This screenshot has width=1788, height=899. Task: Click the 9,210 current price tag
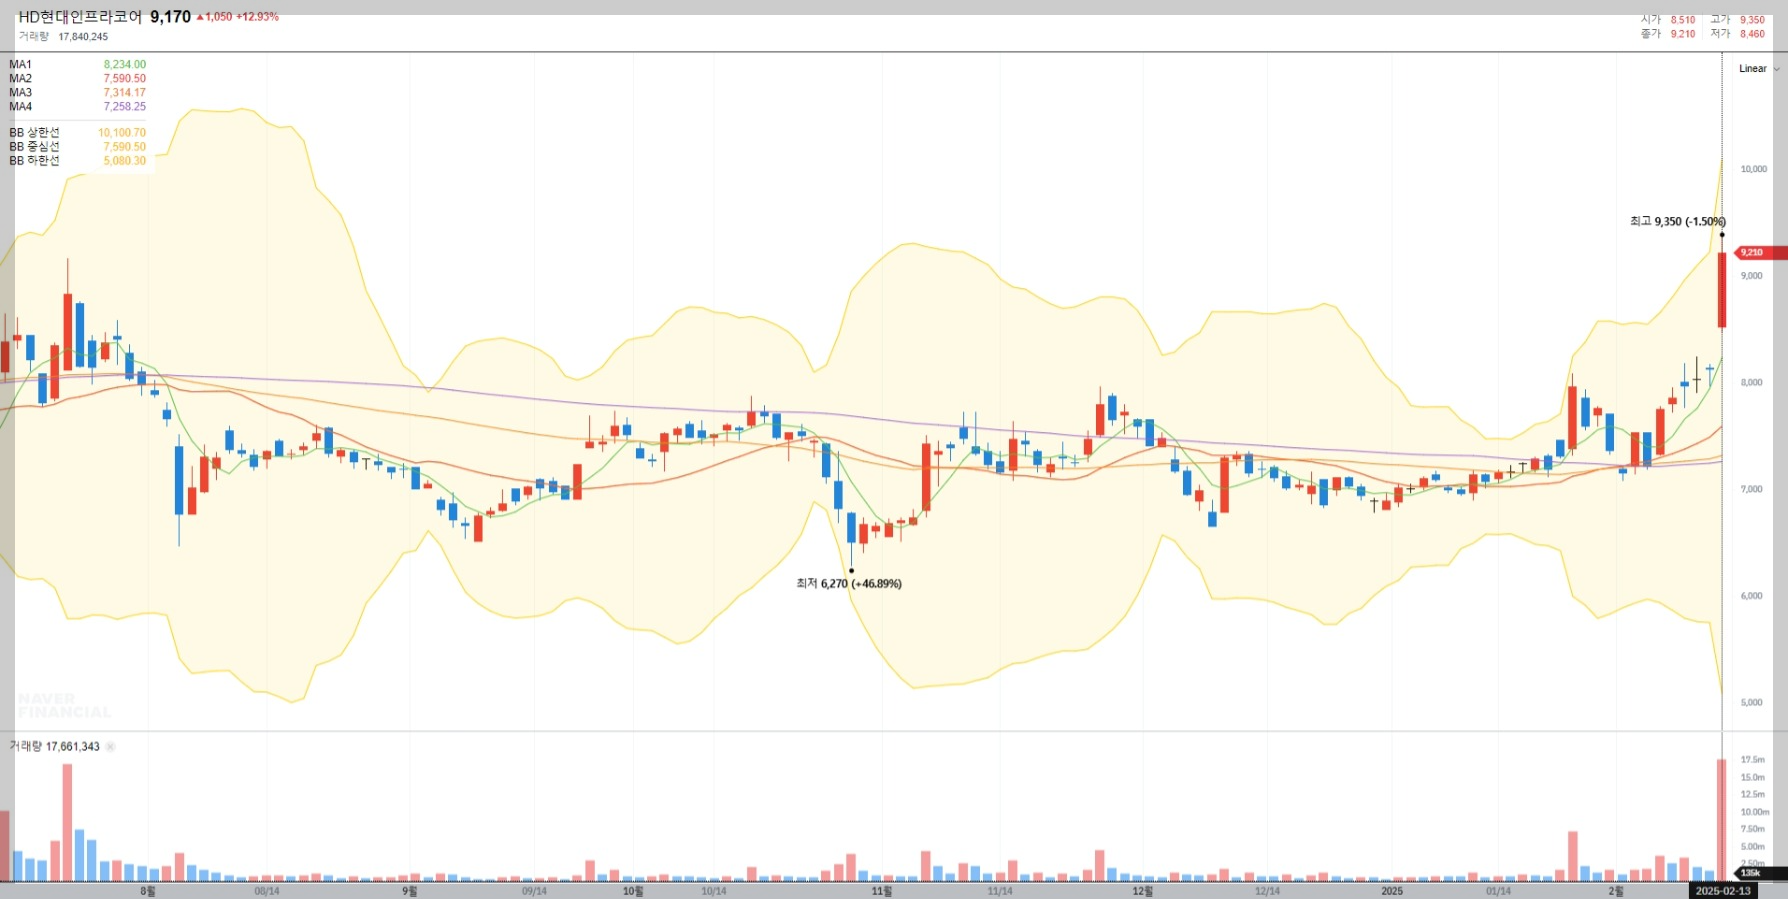pos(1761,253)
